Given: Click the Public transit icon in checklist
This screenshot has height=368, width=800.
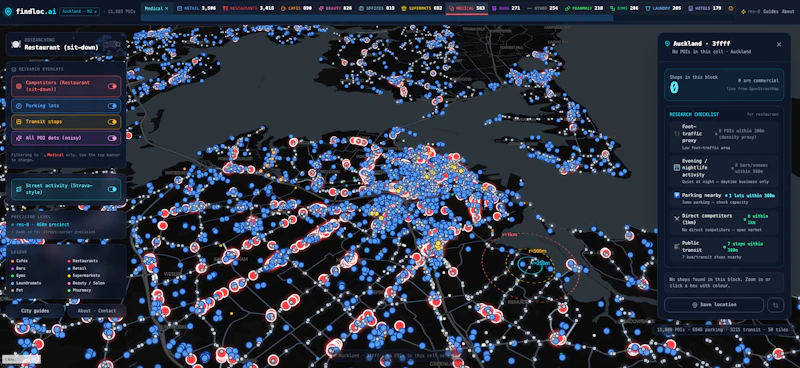Looking at the screenshot, I should [x=677, y=246].
